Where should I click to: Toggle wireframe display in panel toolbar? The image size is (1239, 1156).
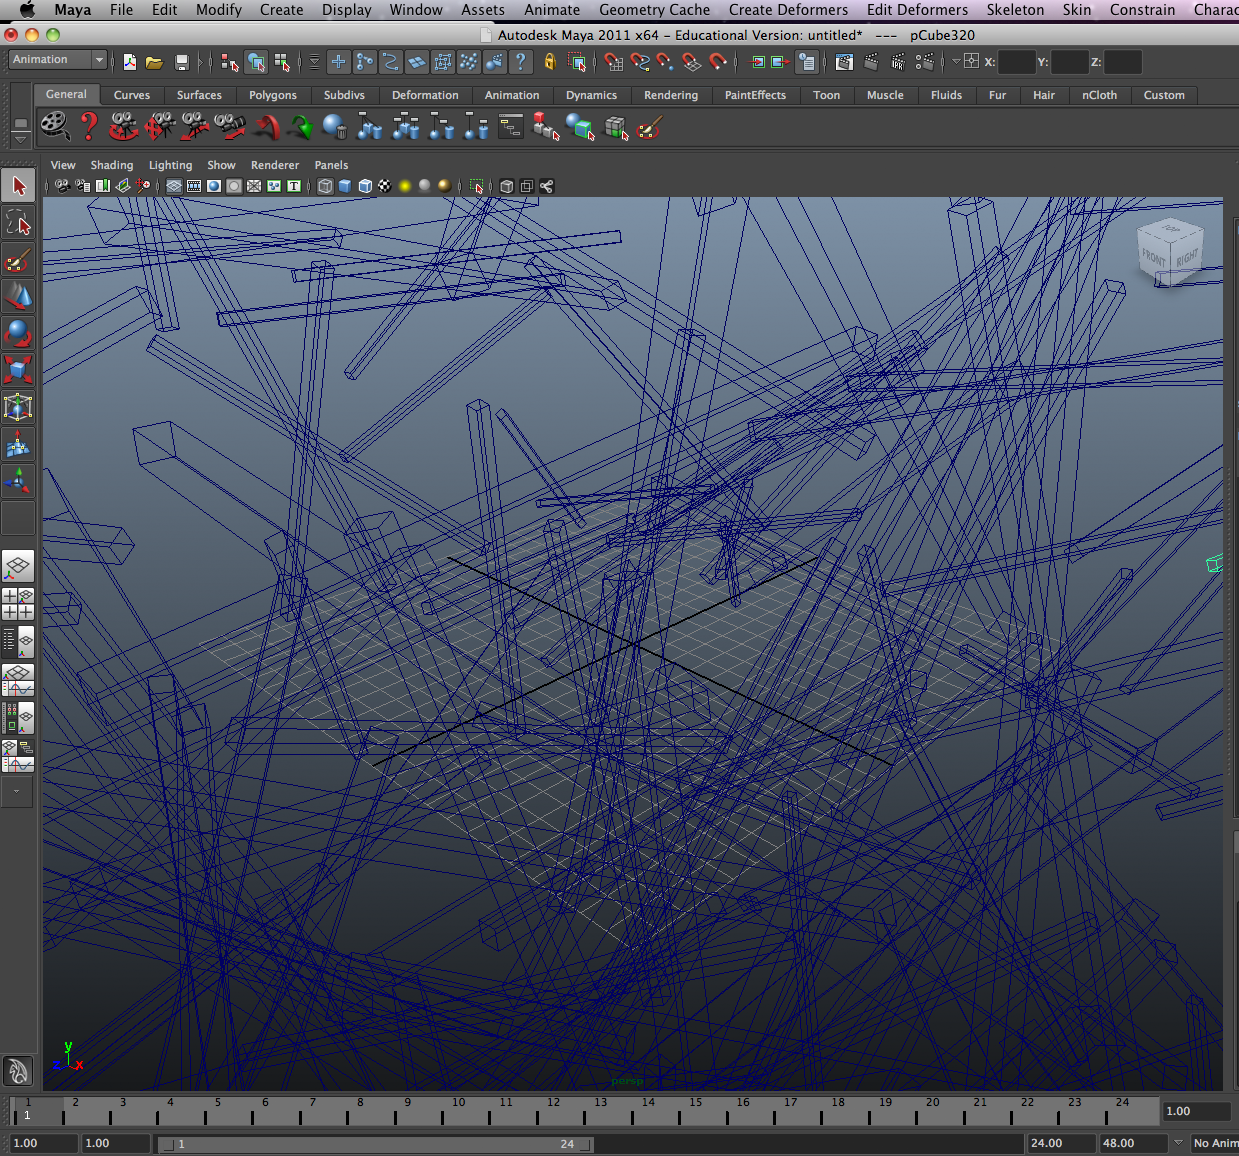click(x=325, y=186)
